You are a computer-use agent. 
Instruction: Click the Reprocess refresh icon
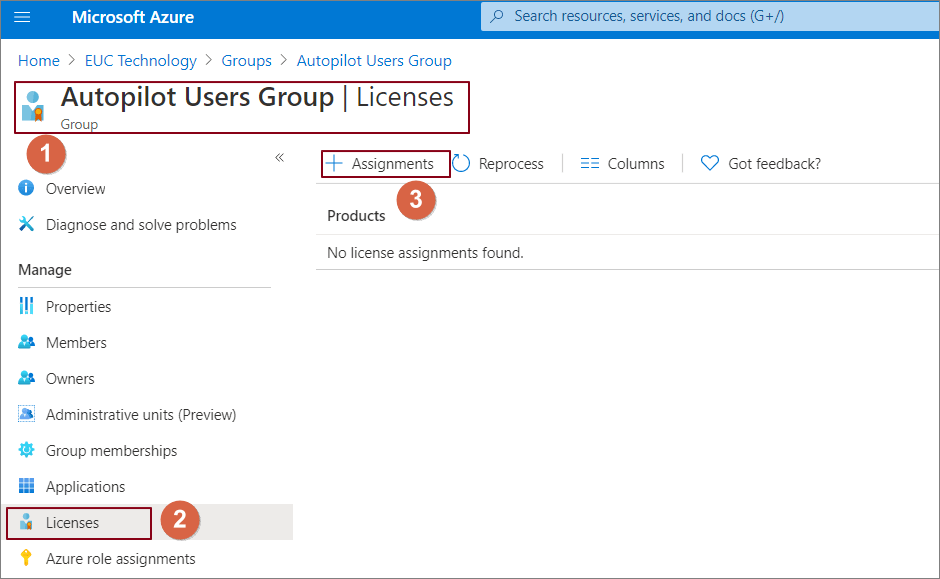(x=461, y=163)
